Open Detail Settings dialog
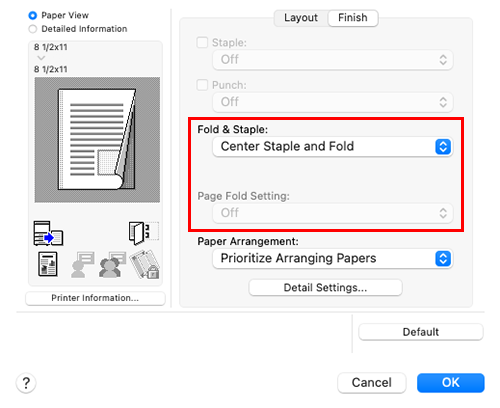Viewport: 500px width, 408px height. pos(325,287)
